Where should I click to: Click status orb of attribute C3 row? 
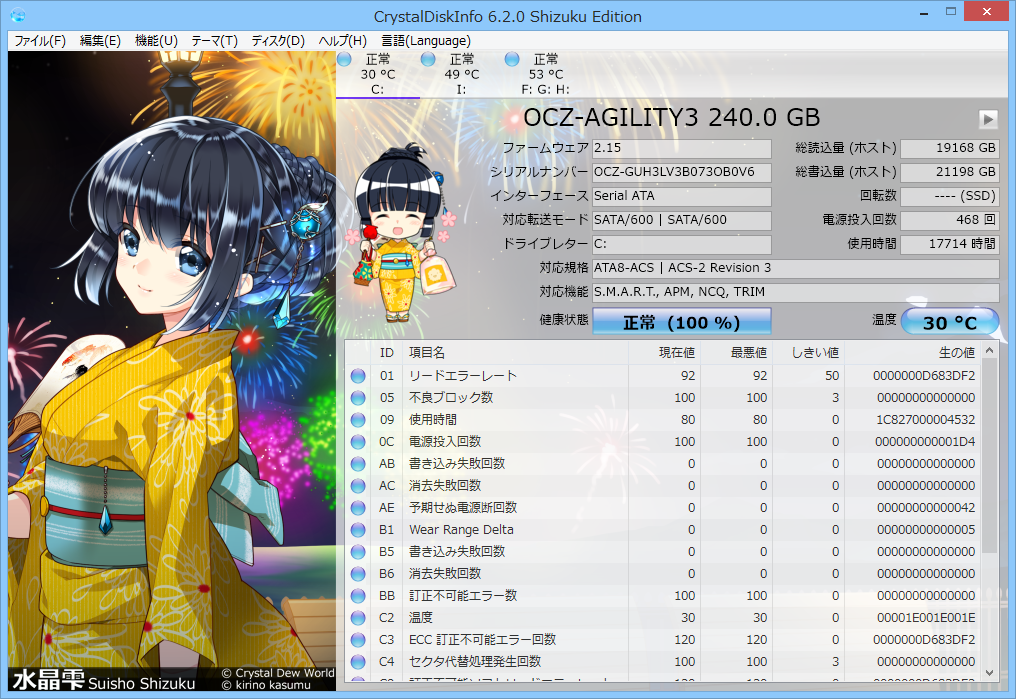358,640
